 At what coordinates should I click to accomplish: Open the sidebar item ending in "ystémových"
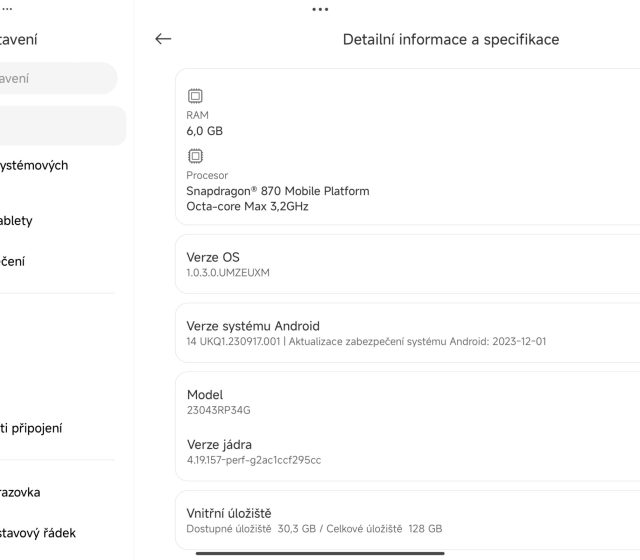[x=36, y=166]
